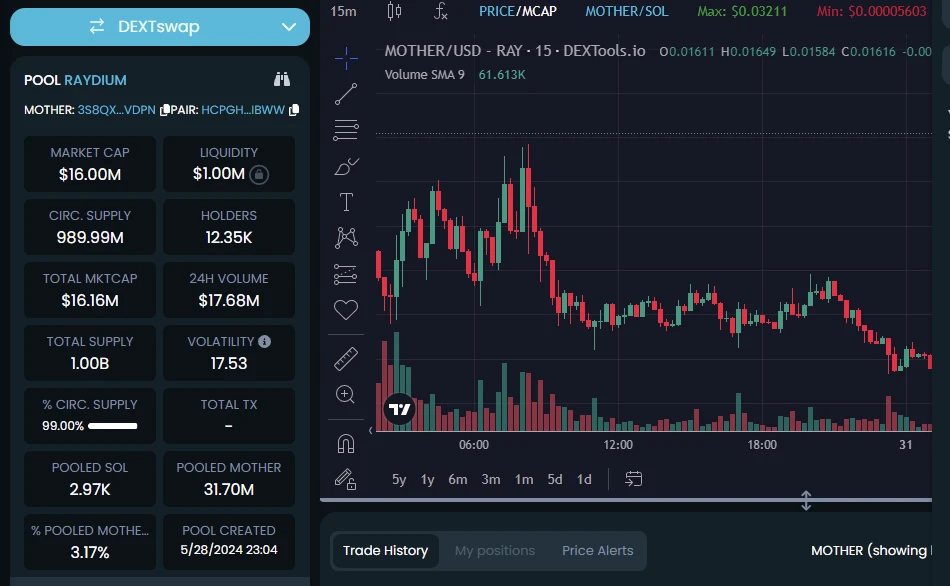Open the Fibonacci retracement tool
Screen dimensions: 950x586
[x=346, y=130]
